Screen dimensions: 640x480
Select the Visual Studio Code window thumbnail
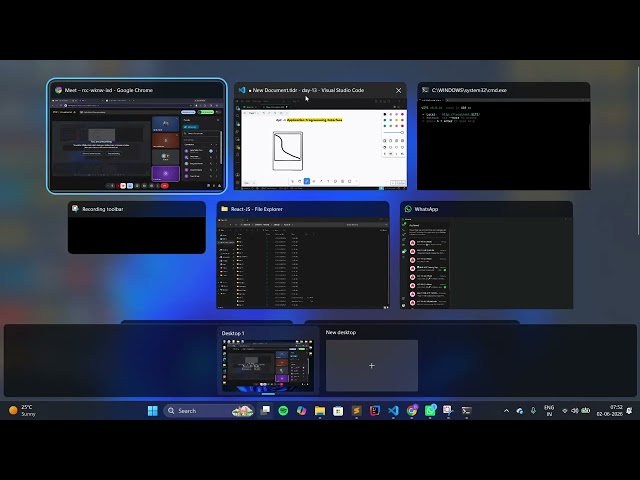[x=320, y=136]
